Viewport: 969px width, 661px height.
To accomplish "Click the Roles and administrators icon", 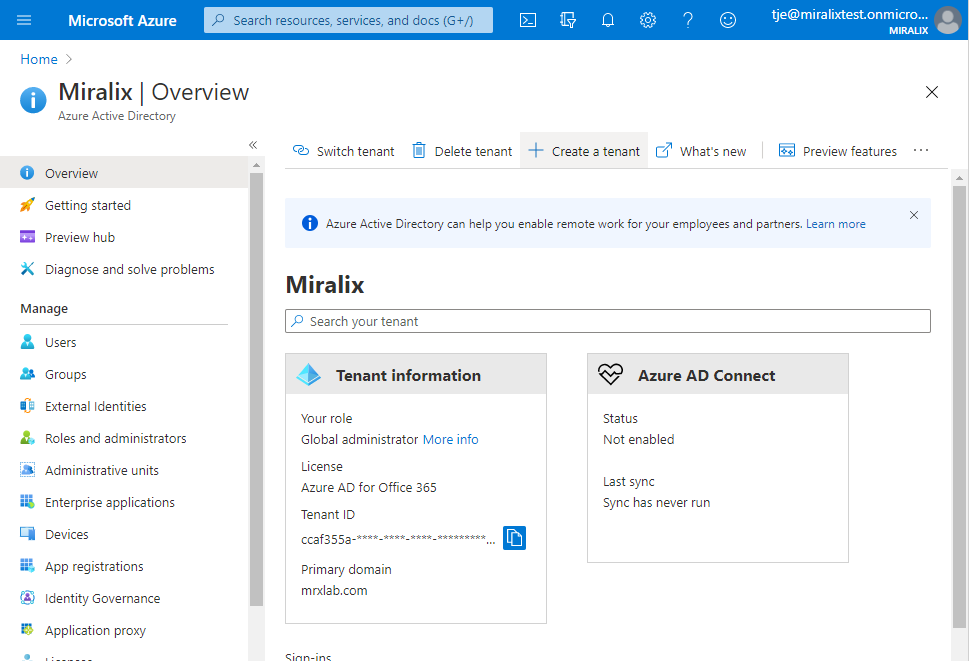I will tap(27, 438).
